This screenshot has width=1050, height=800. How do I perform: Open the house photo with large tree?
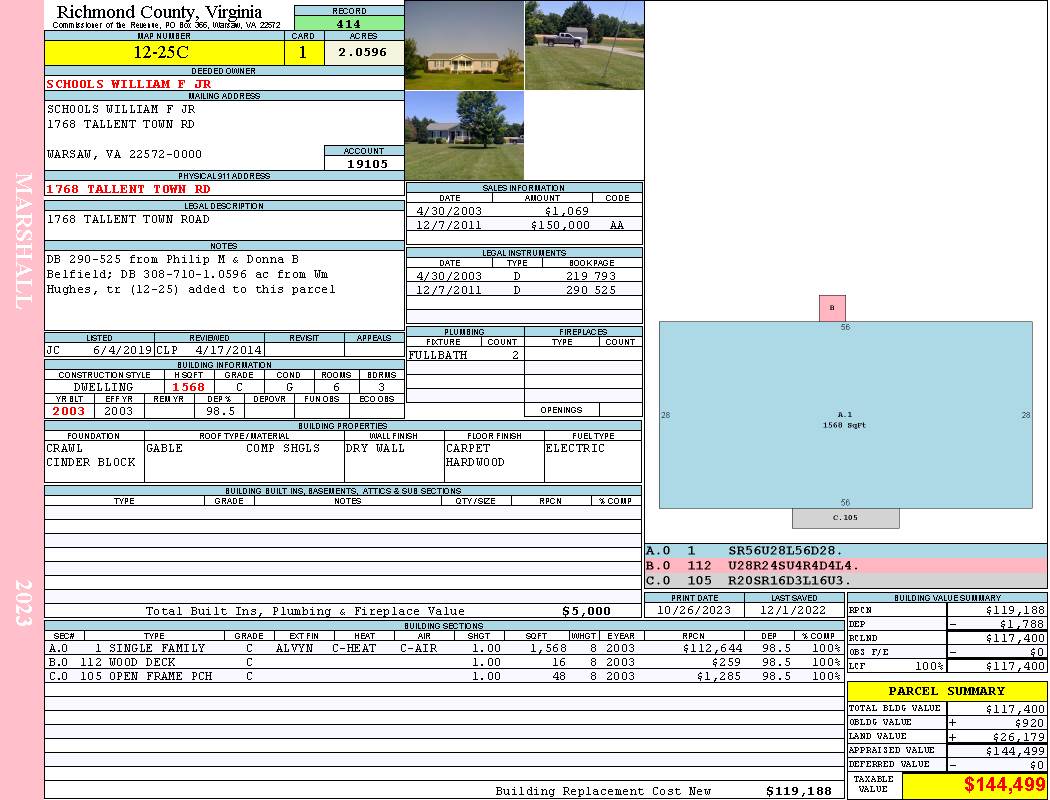[x=464, y=136]
